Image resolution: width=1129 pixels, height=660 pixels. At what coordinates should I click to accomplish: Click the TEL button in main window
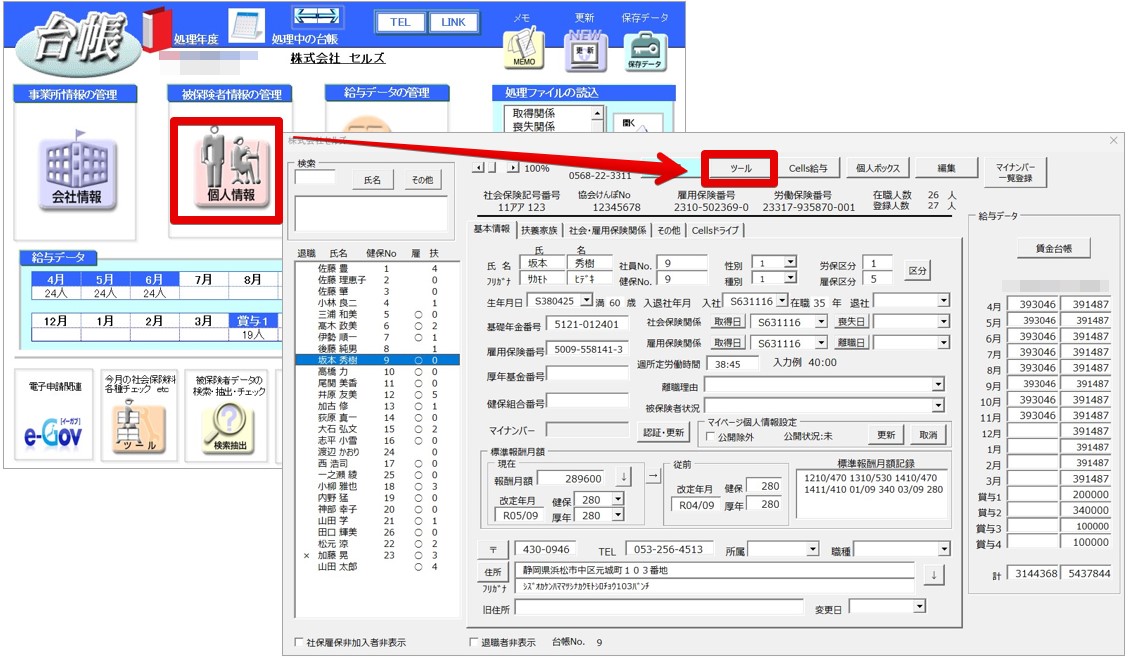(400, 22)
